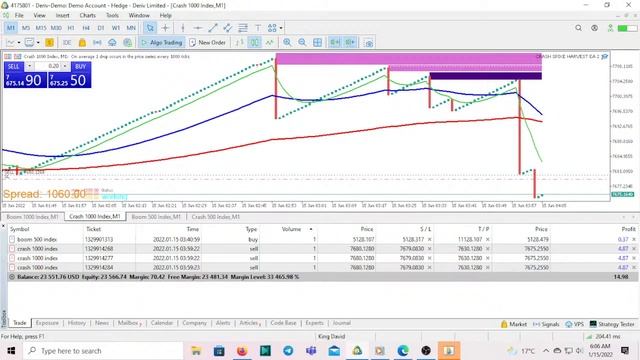Zoom in on the chart
This screenshot has width=640, height=360.
(x=287, y=42)
